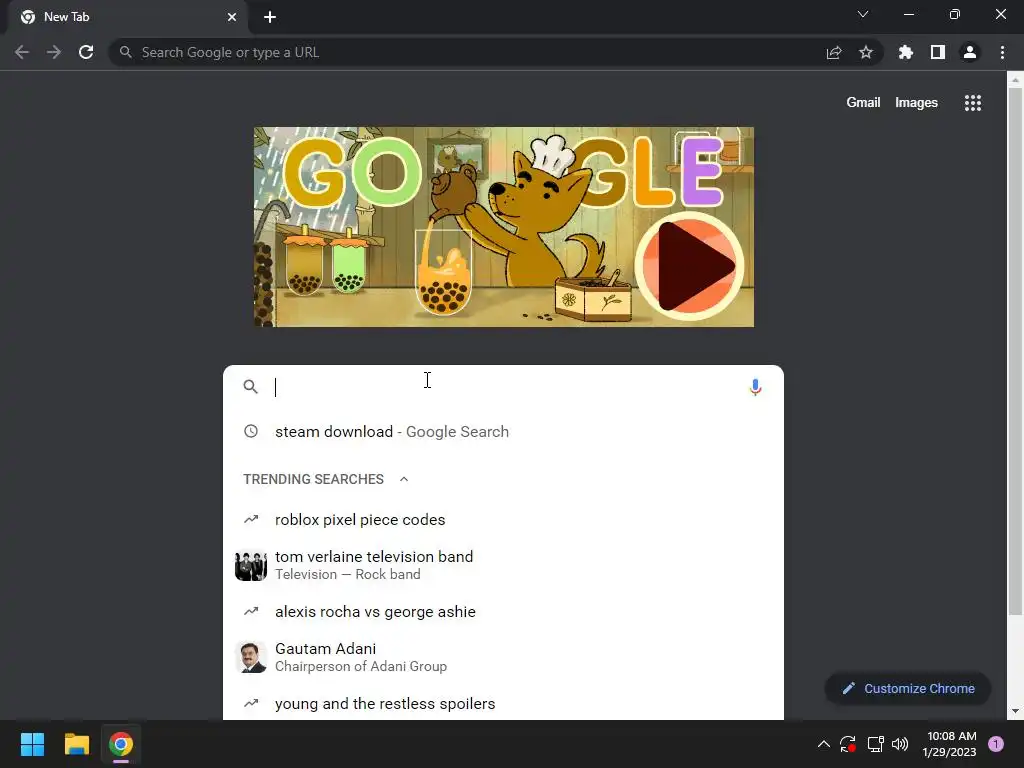Image resolution: width=1024 pixels, height=768 pixels.
Task: Toggle the side panel icon
Action: [938, 52]
